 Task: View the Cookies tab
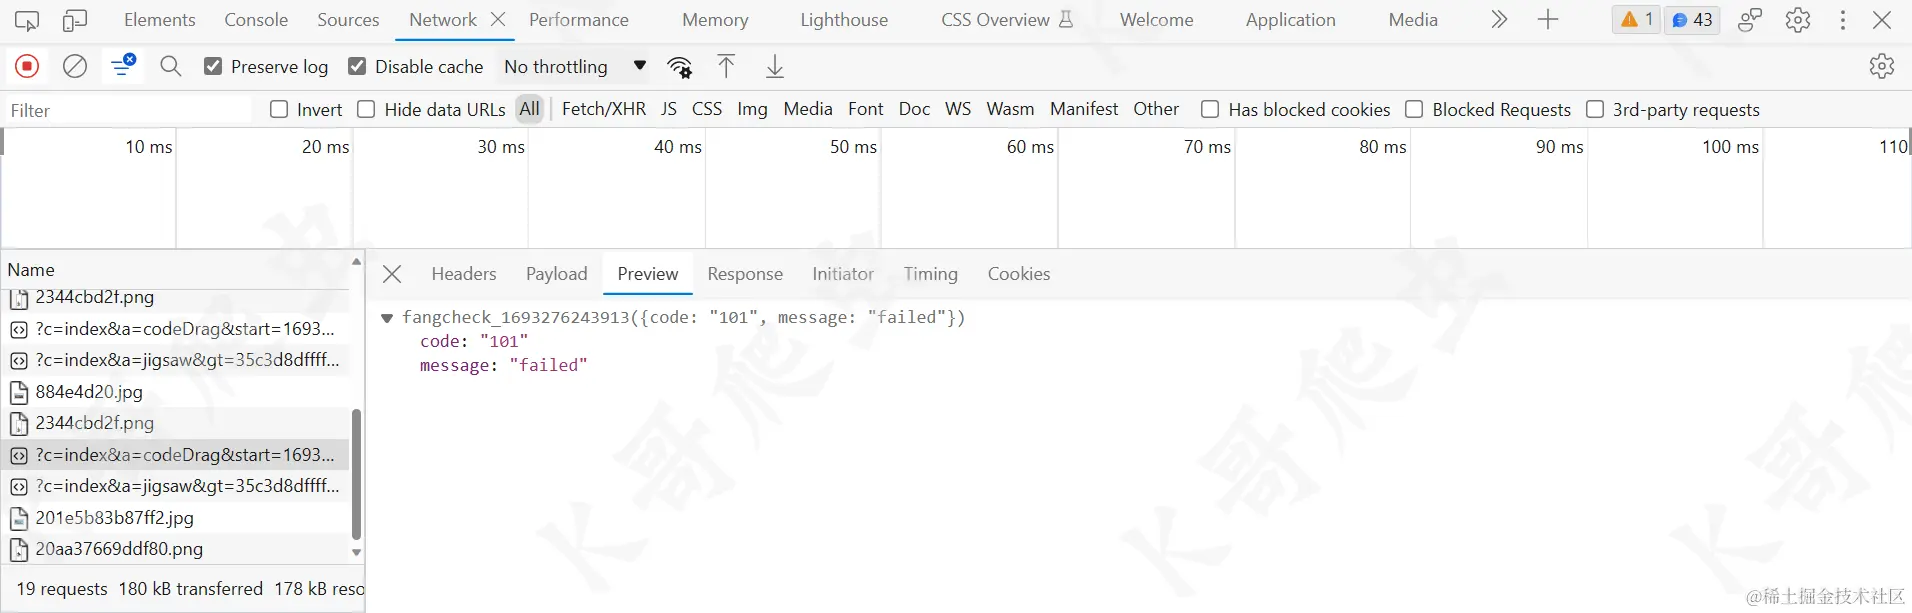click(x=1019, y=274)
